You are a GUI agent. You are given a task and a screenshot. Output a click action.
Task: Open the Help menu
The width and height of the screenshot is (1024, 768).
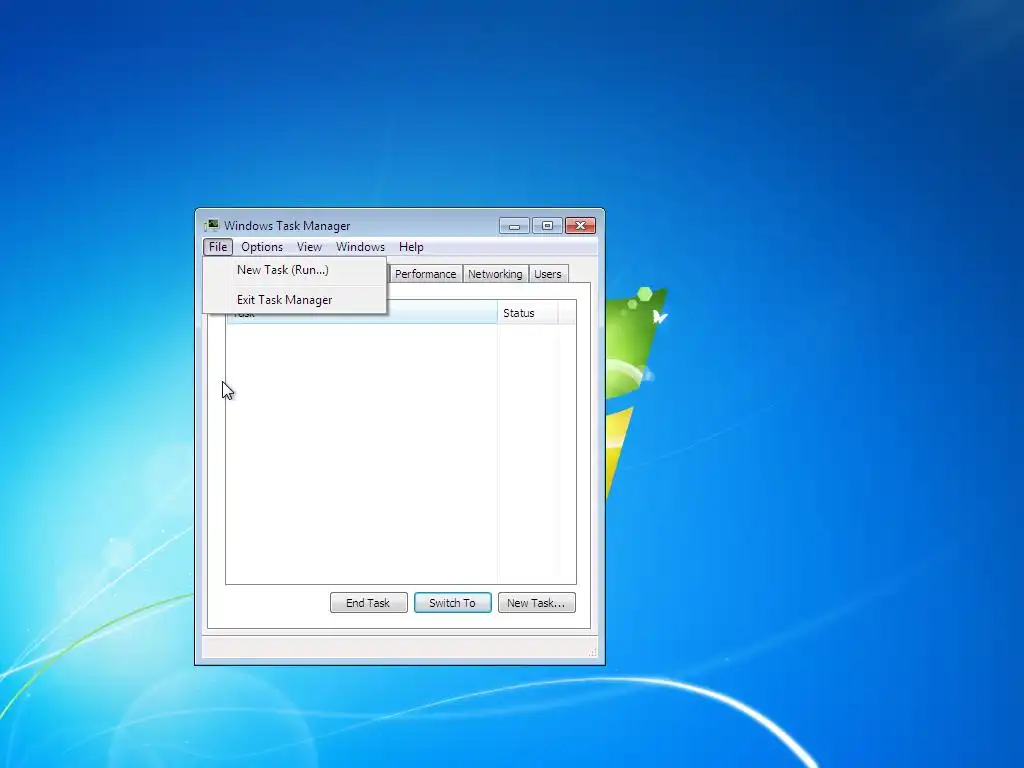411,247
